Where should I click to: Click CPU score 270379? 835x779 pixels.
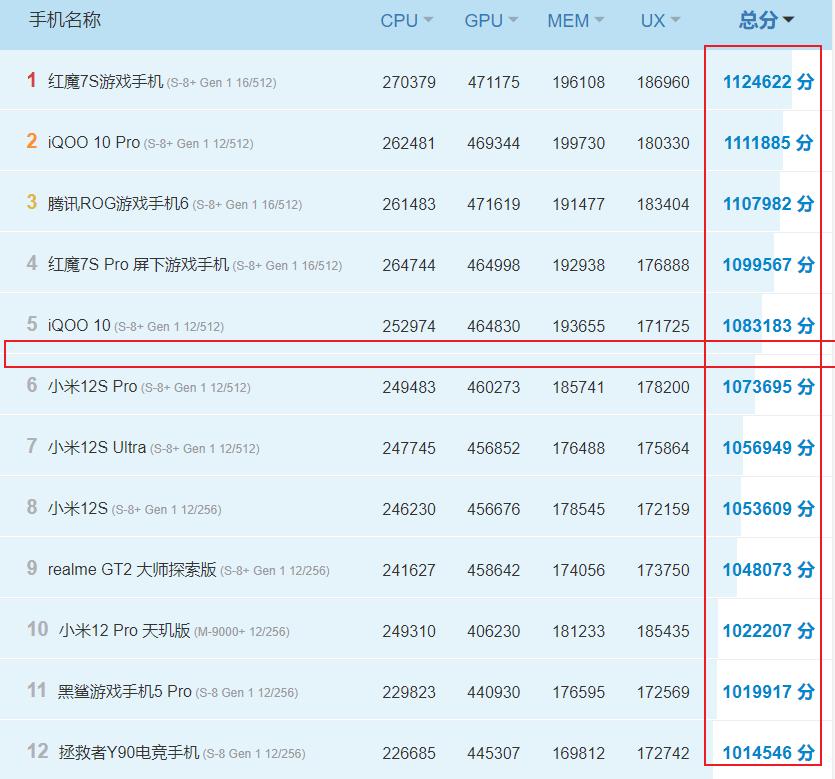click(x=409, y=83)
